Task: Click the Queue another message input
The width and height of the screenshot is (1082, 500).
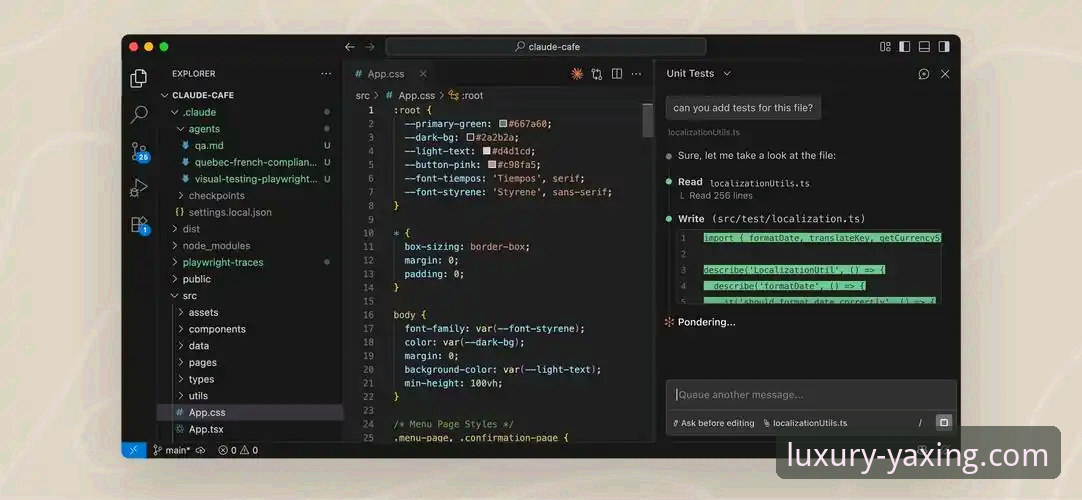Action: coord(810,395)
